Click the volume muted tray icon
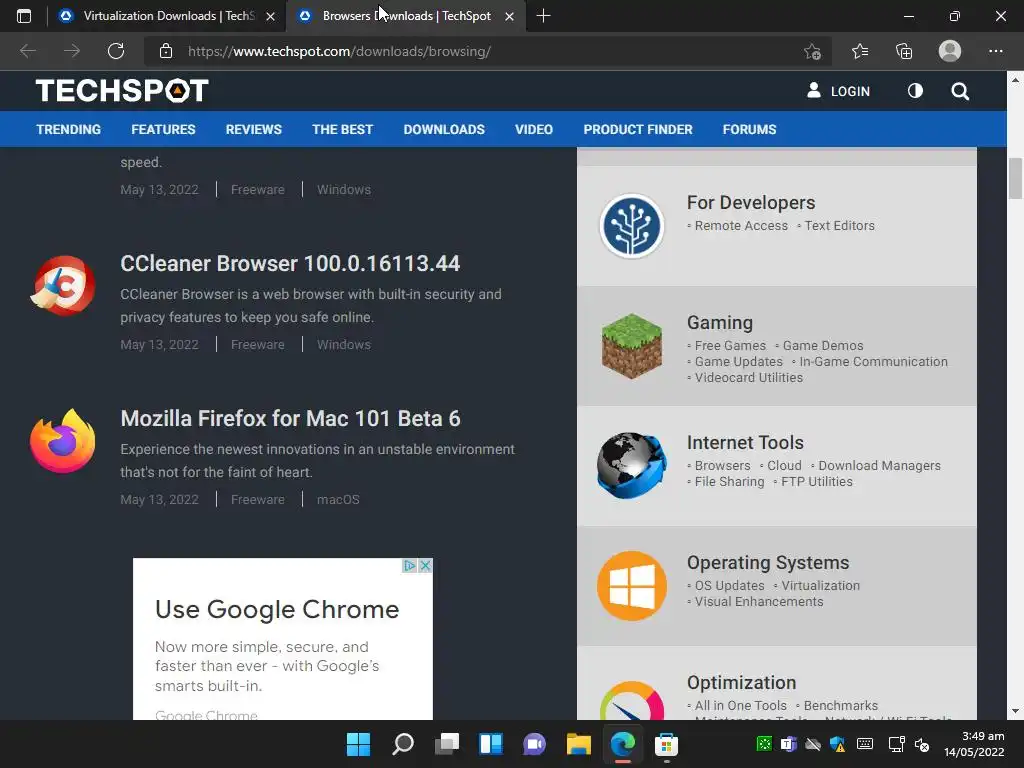Screen dimensions: 1024x768 [922, 744]
